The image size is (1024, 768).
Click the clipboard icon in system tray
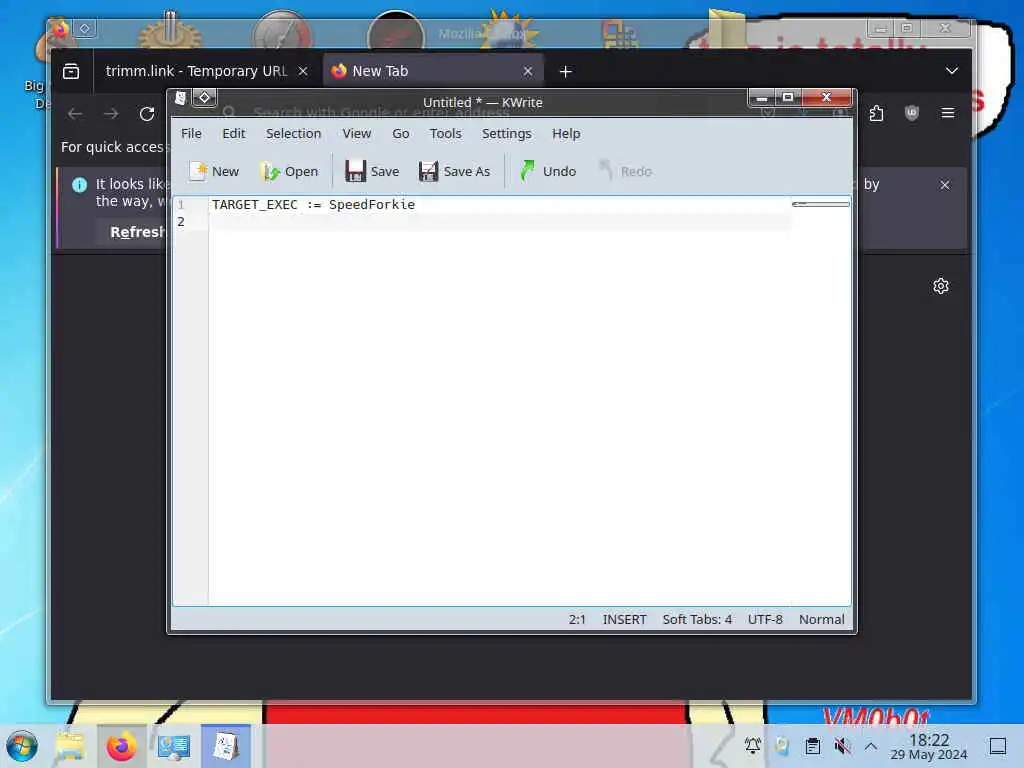pos(812,745)
